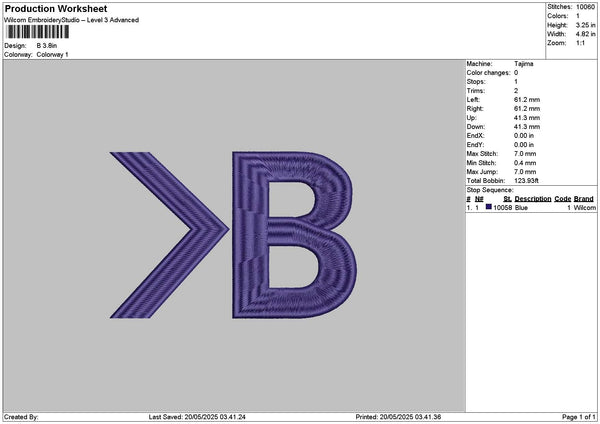Click the Production Worksheet title
The width and height of the screenshot is (600, 424).
[x=56, y=9]
